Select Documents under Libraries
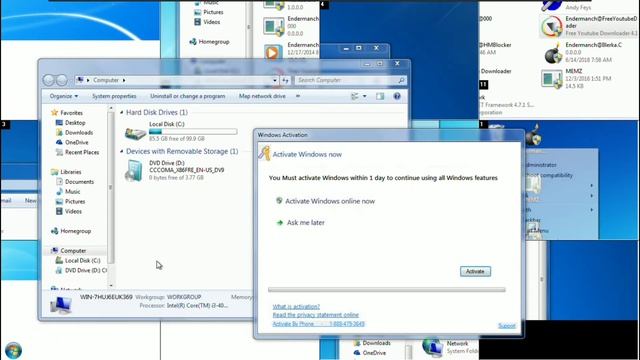This screenshot has width=640, height=360. point(79,182)
